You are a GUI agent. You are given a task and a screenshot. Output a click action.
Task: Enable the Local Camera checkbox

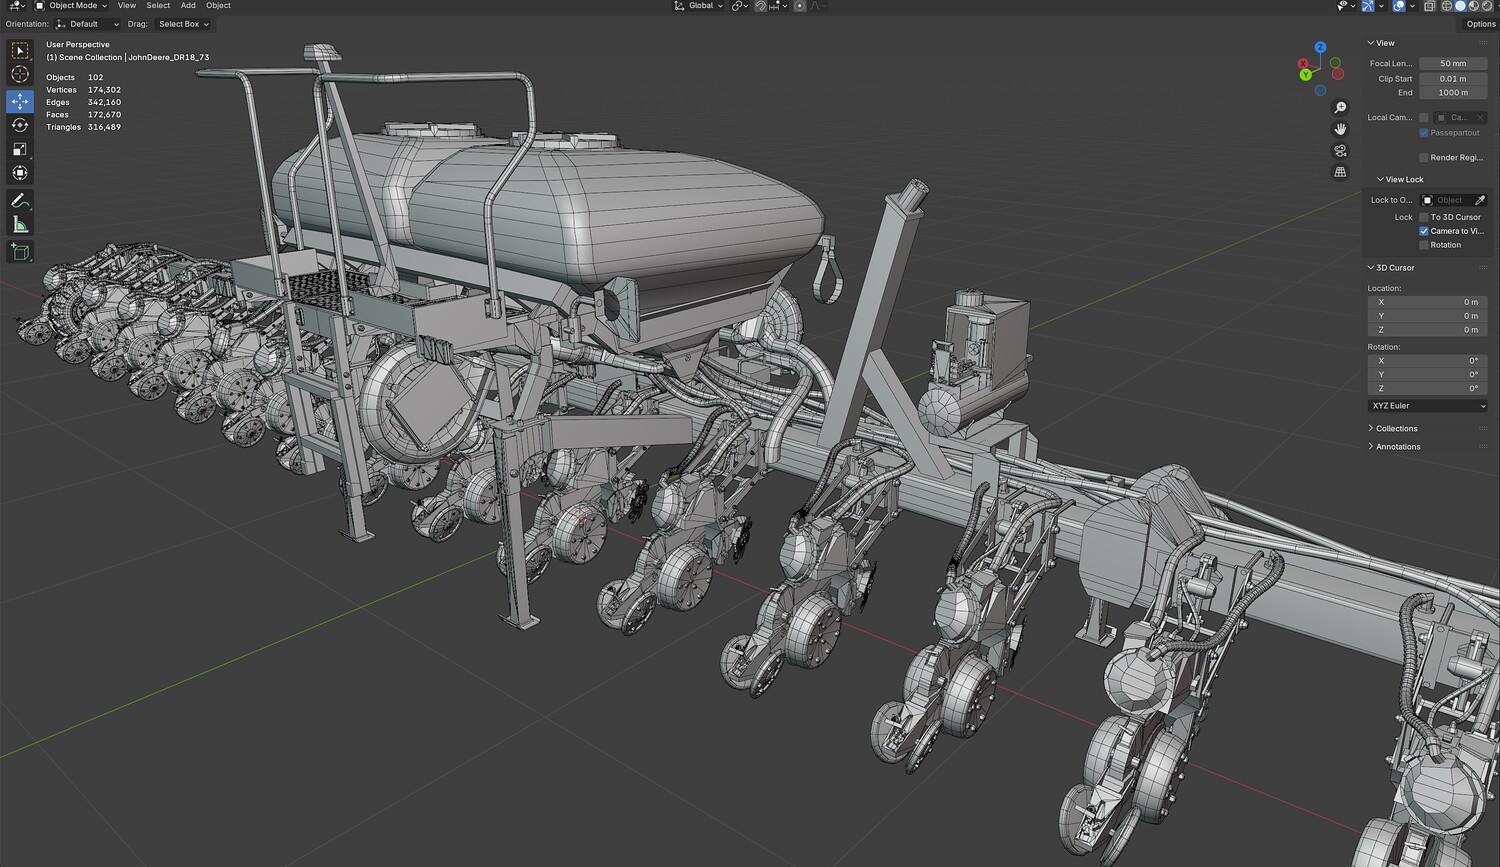tap(1424, 118)
